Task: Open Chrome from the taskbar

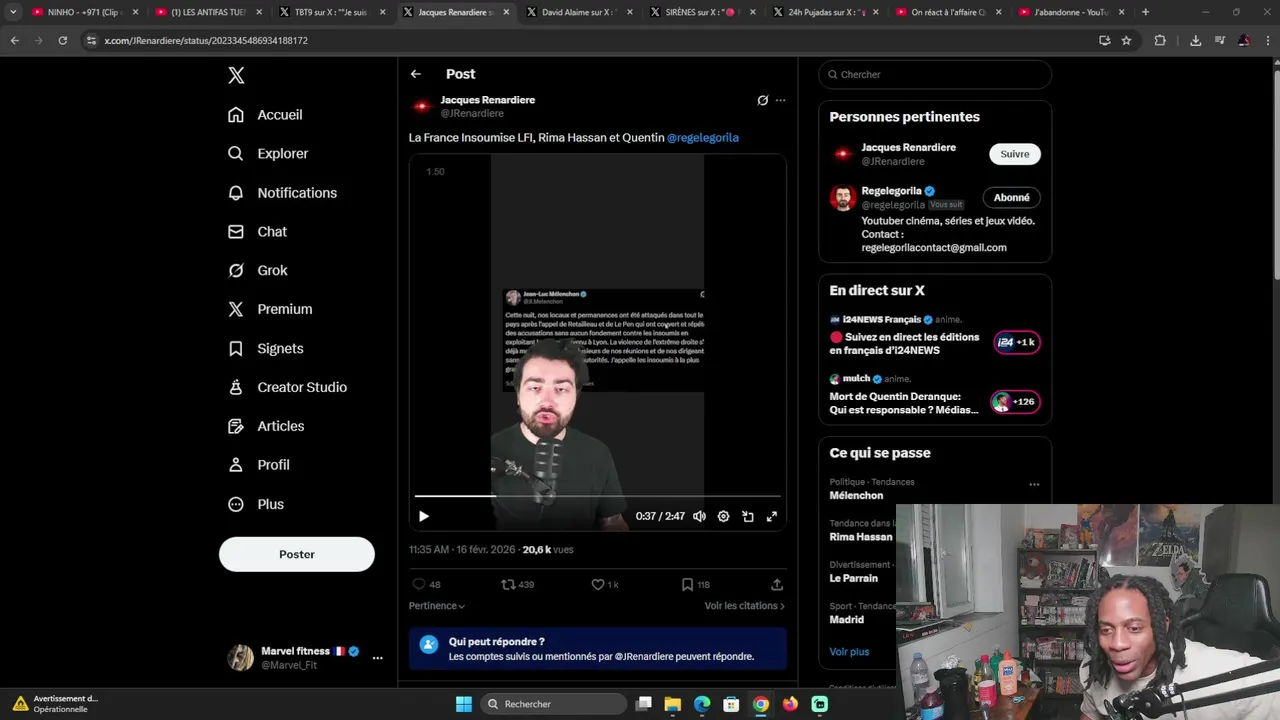Action: tap(761, 704)
